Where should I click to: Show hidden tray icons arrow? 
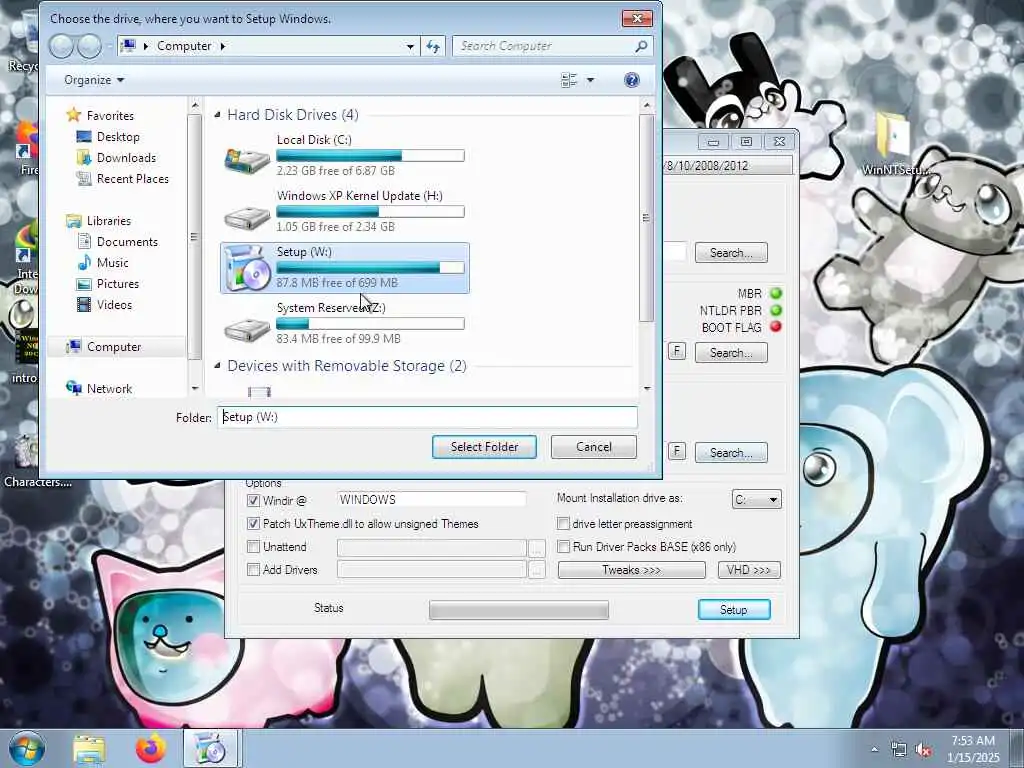pyautogui.click(x=874, y=750)
